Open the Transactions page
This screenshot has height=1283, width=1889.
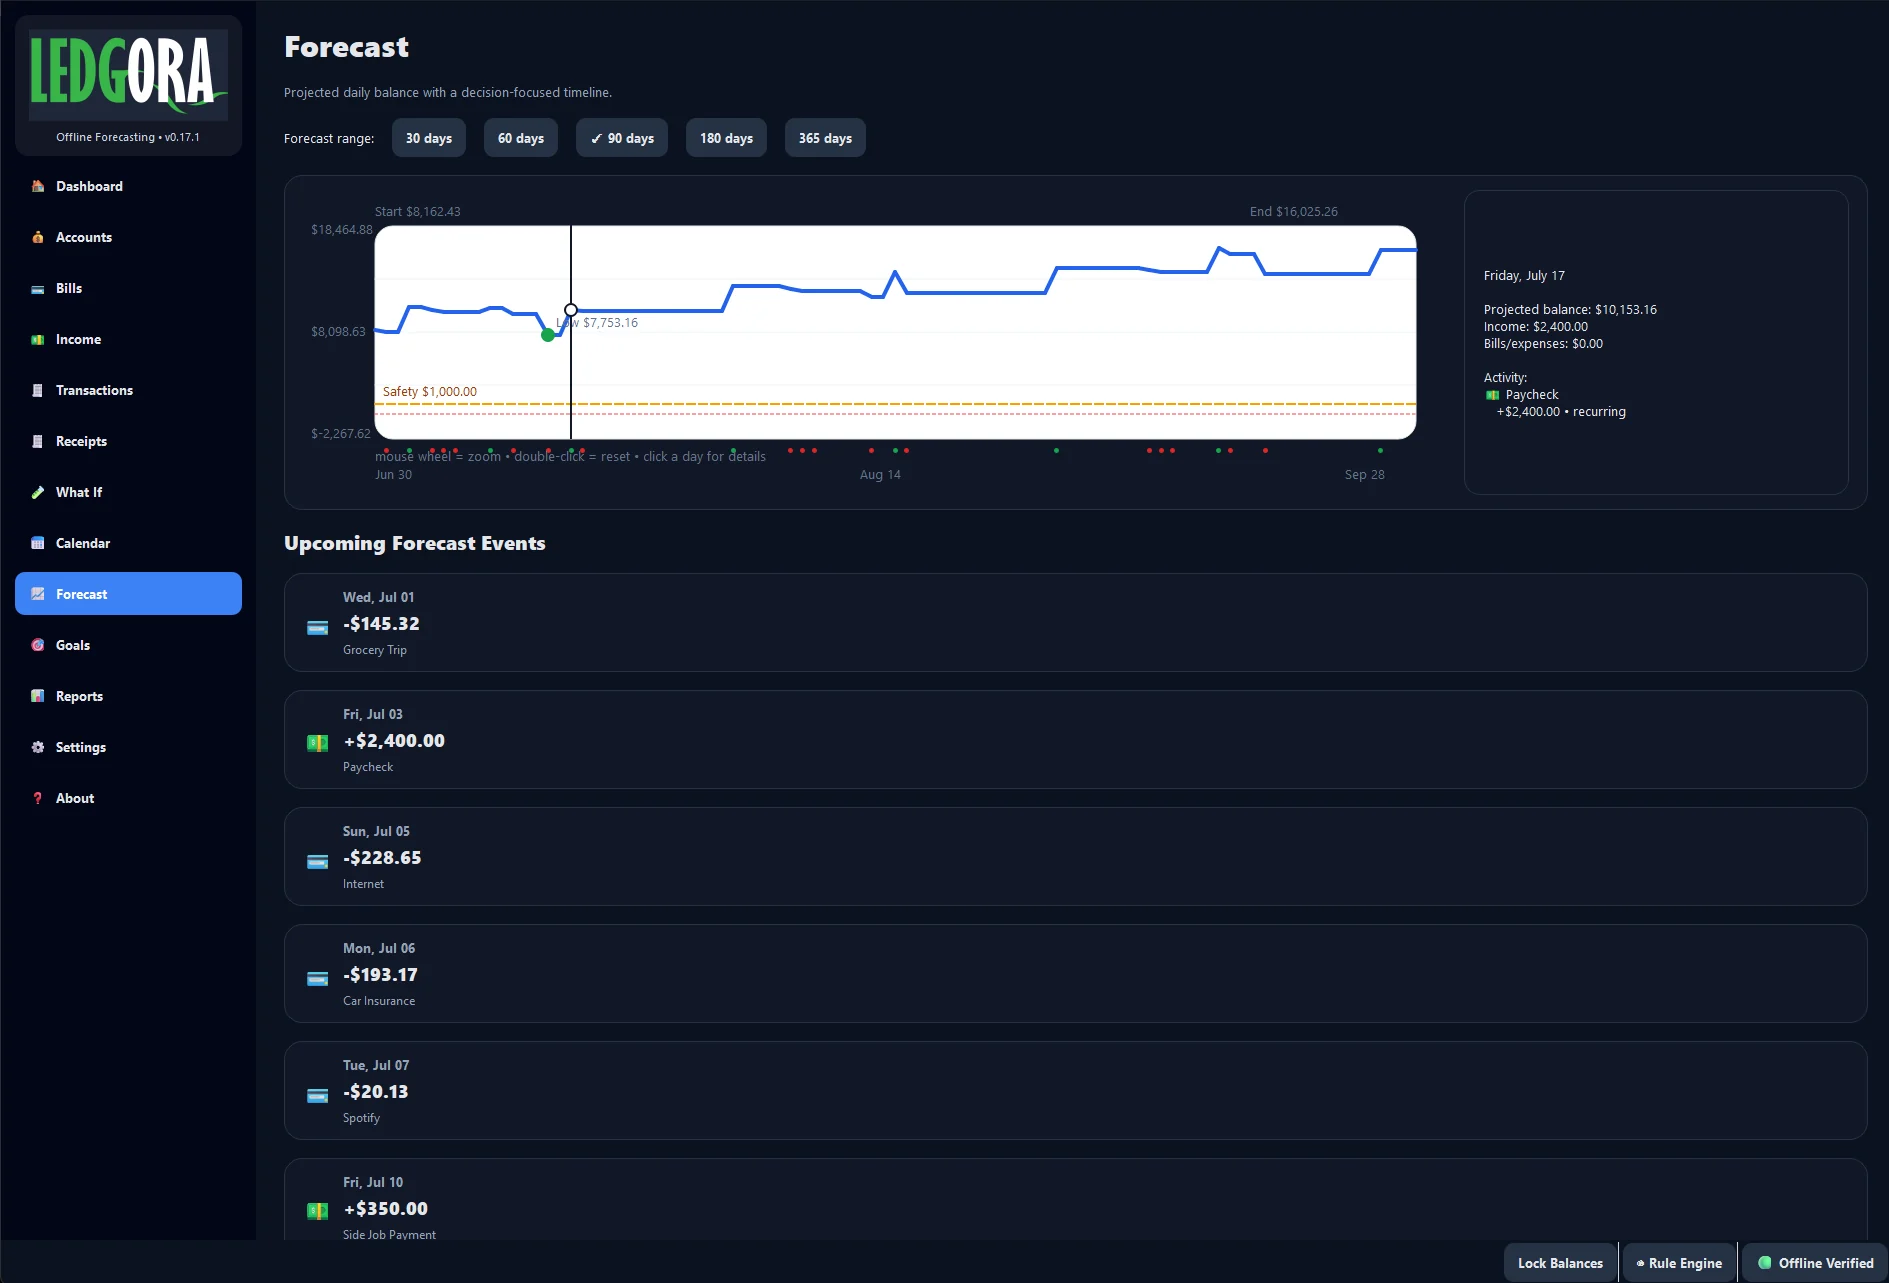click(128, 390)
